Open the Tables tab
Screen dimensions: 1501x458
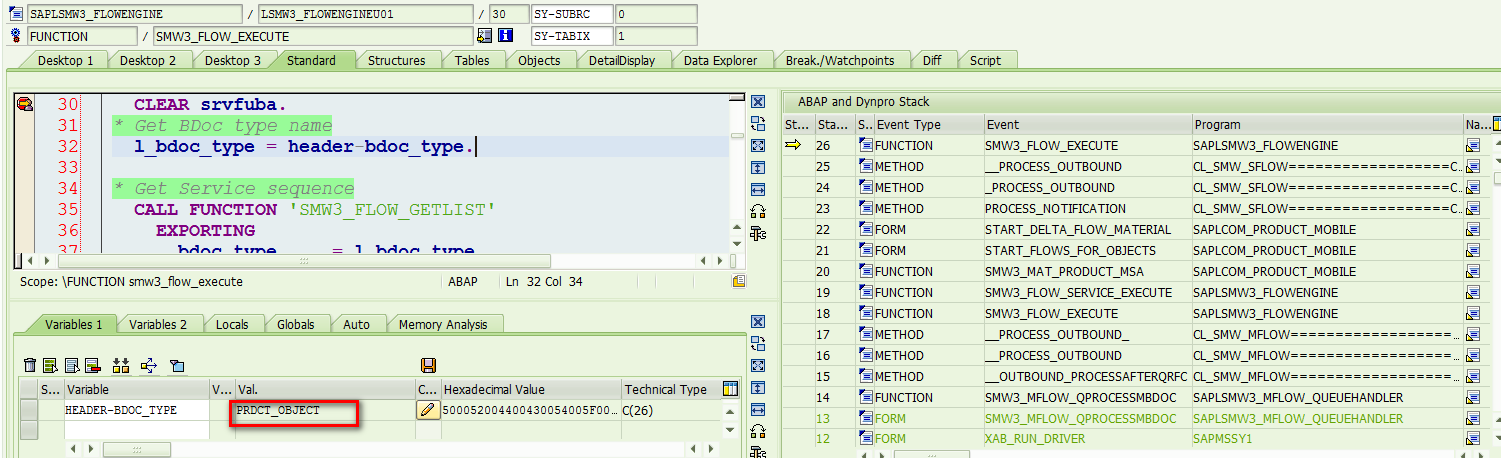pos(472,60)
